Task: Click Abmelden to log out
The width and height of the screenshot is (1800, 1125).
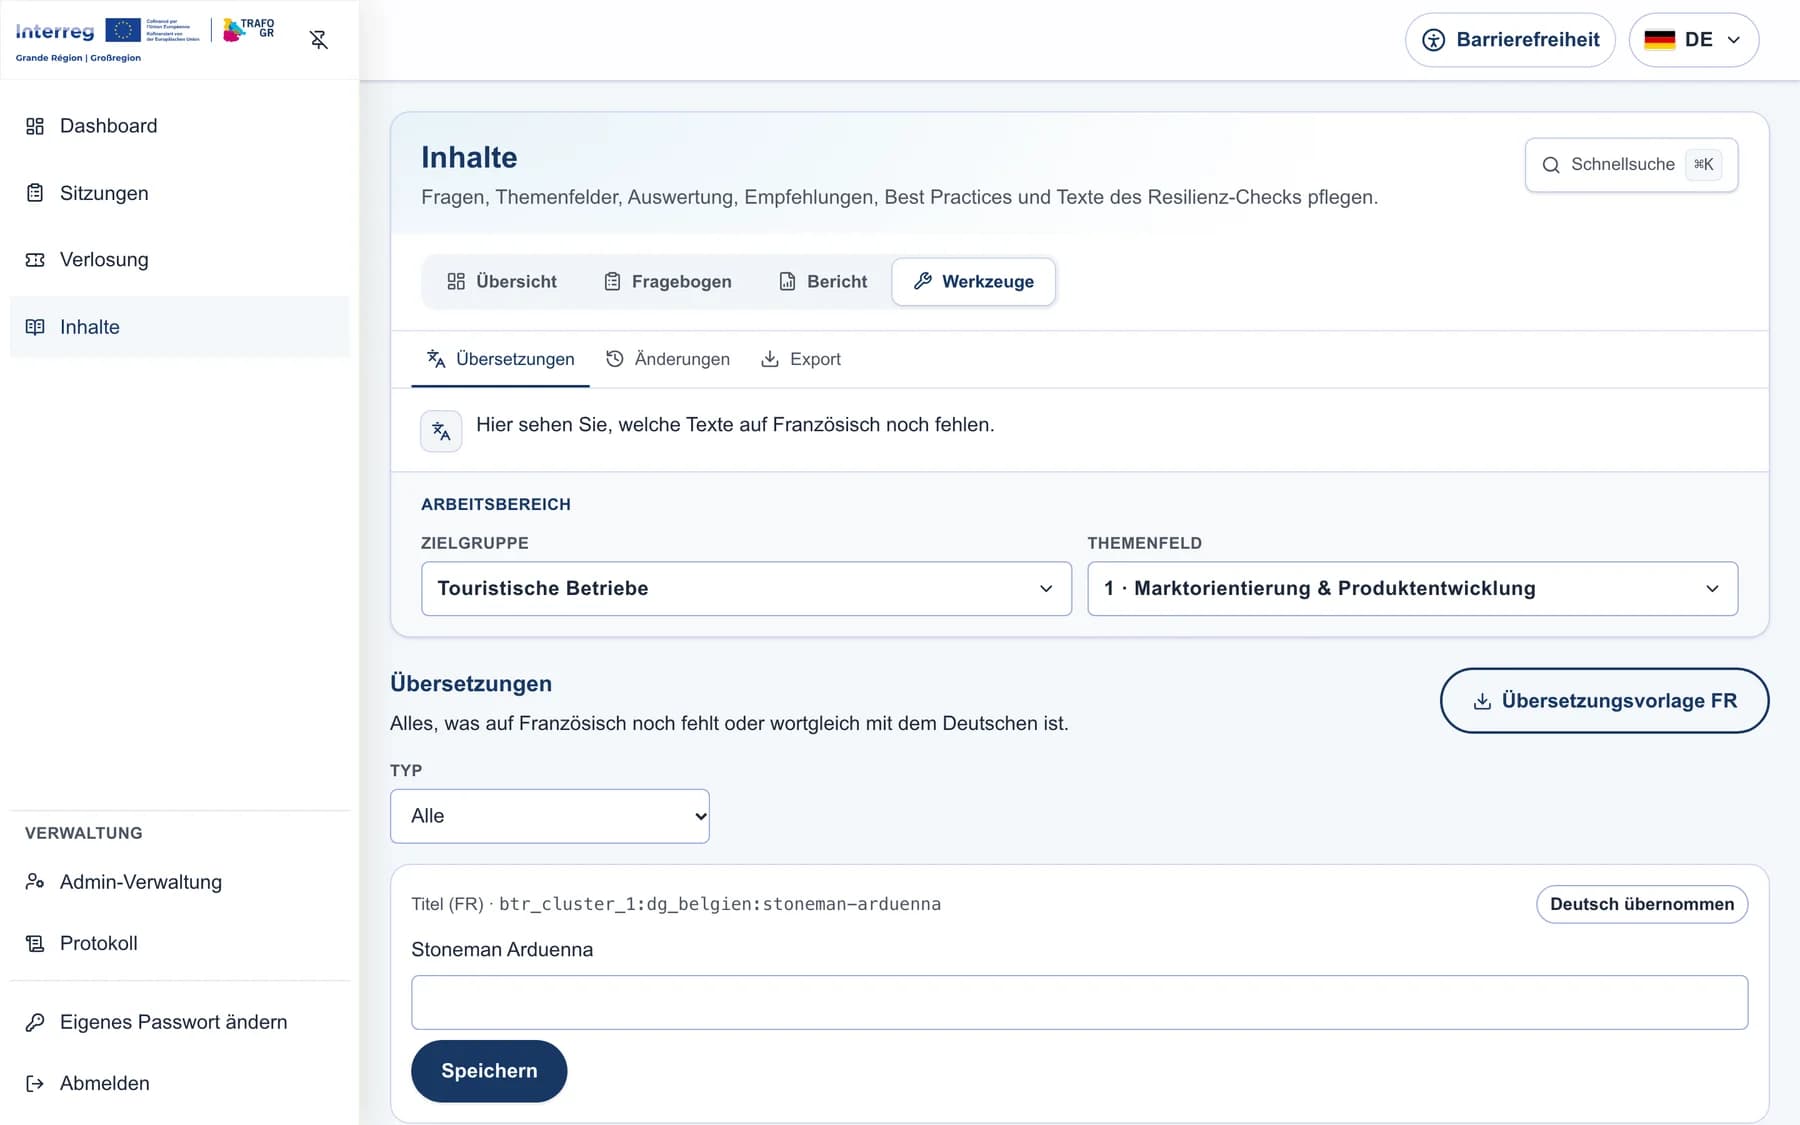Action: pos(180,1083)
